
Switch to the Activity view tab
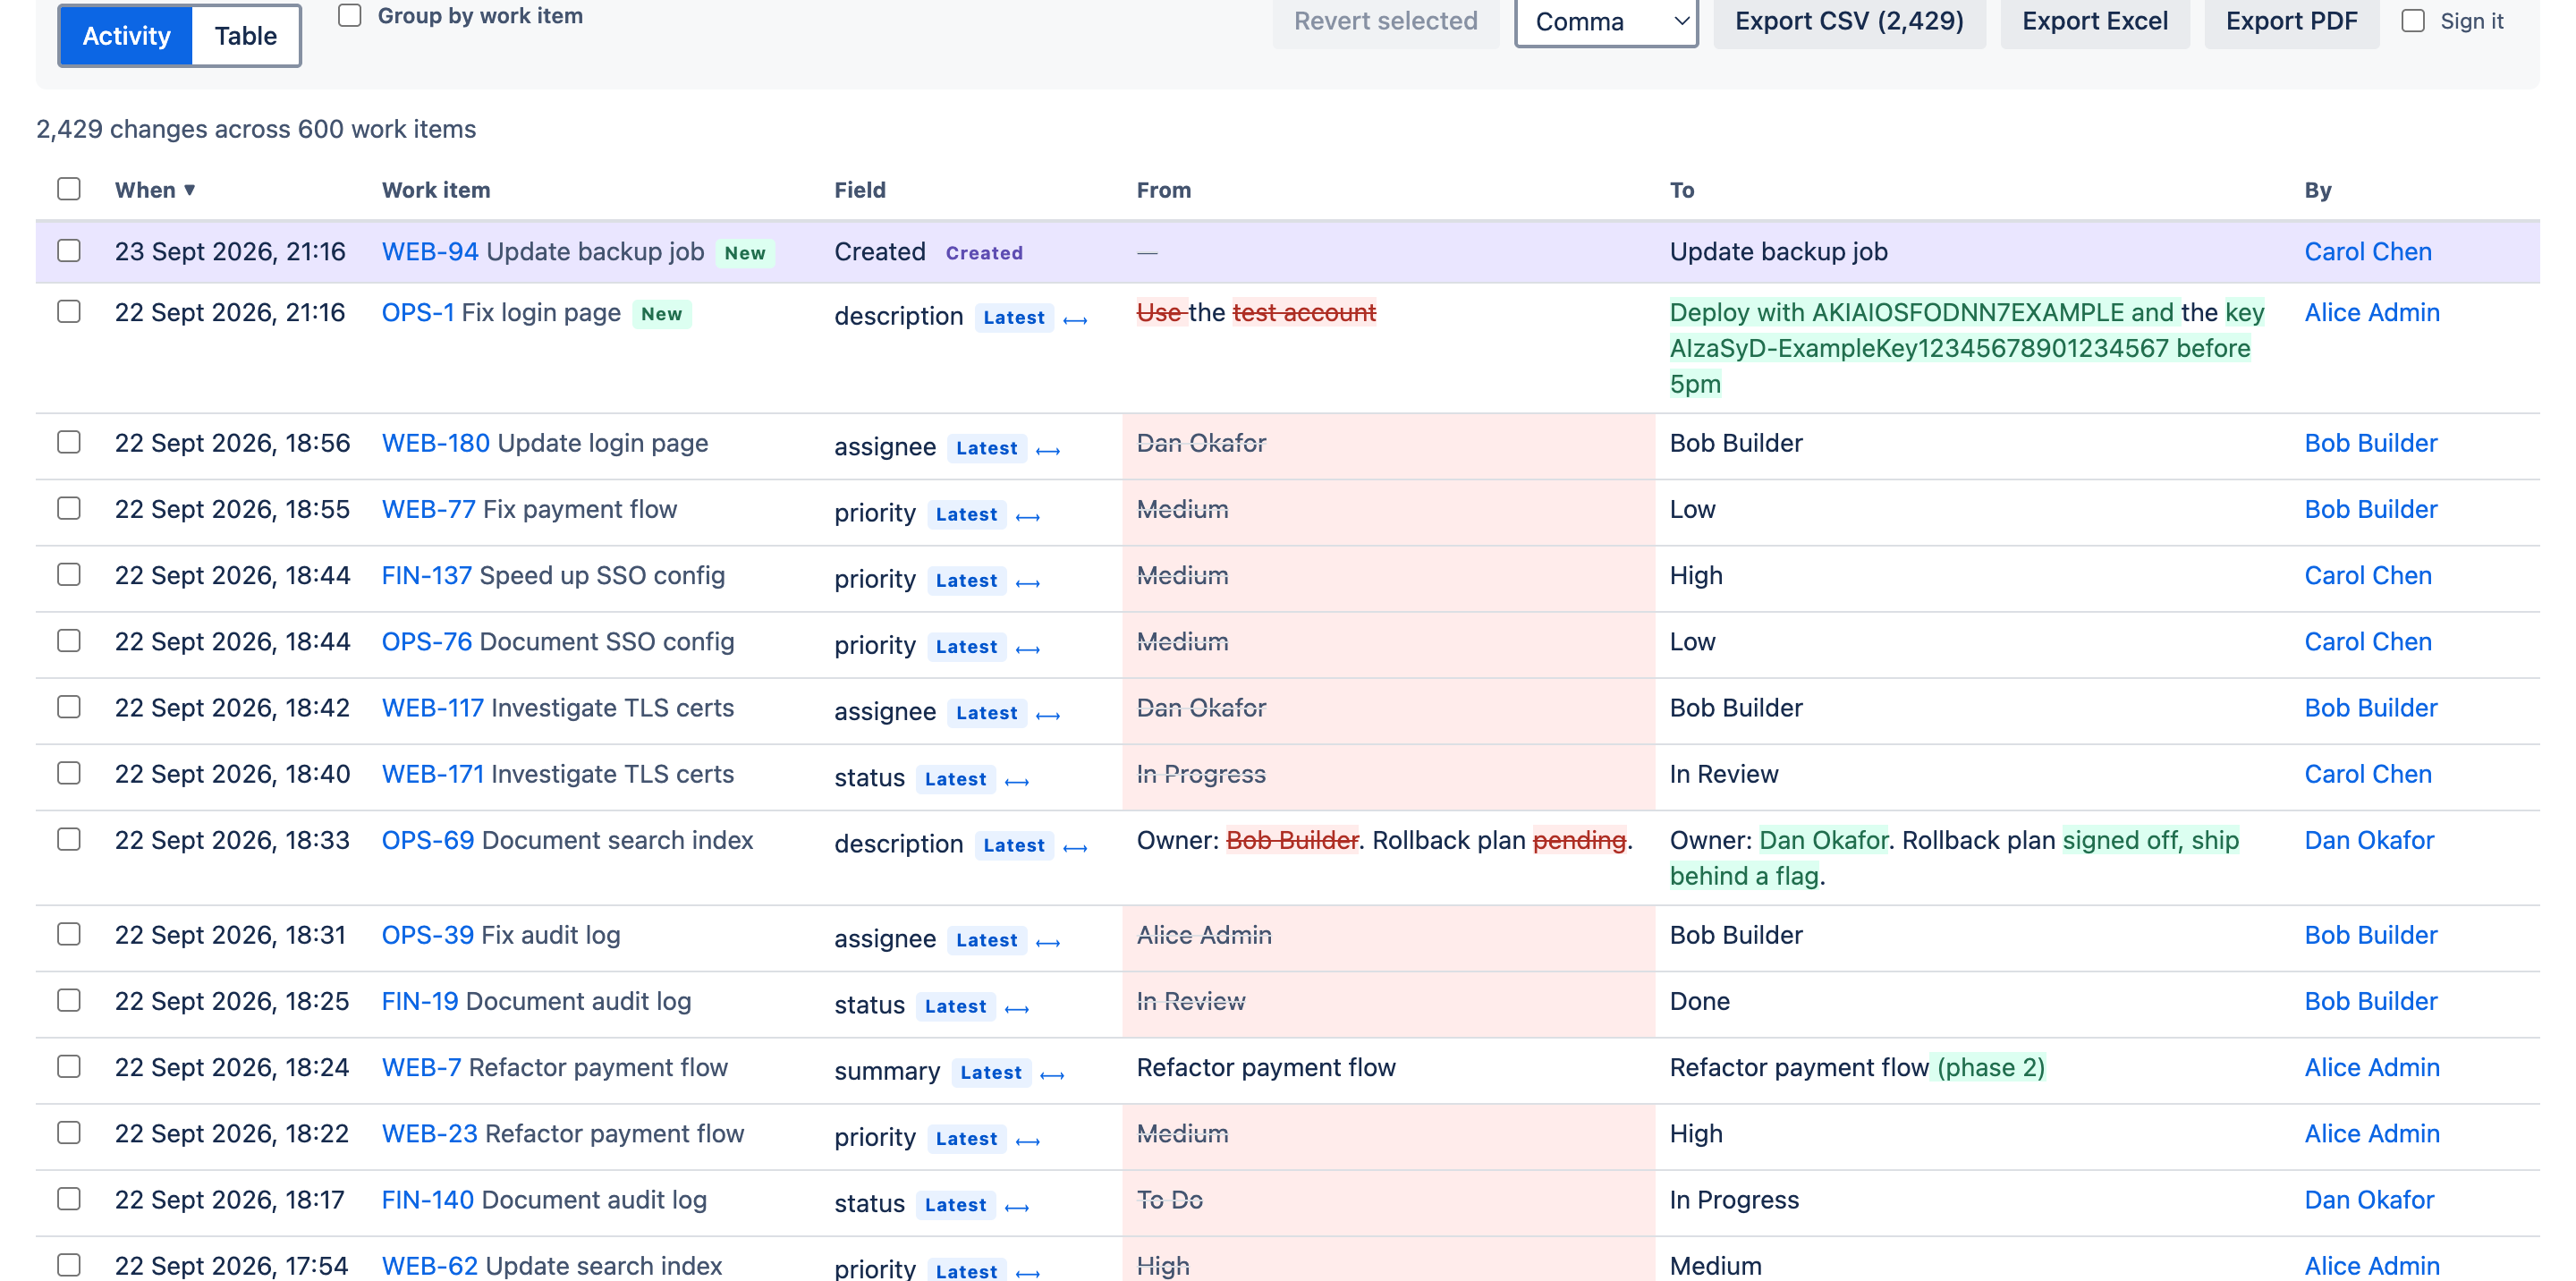pyautogui.click(x=126, y=36)
